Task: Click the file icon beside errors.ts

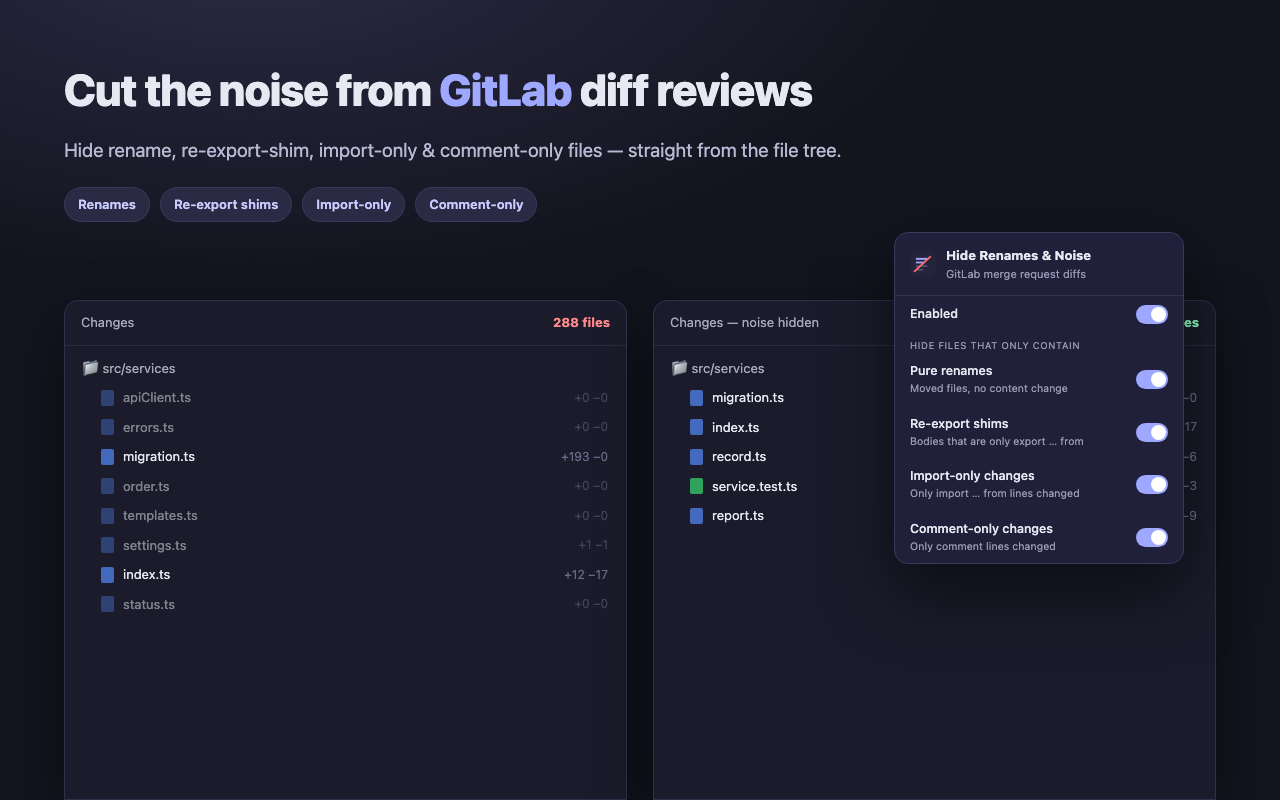Action: click(x=107, y=427)
